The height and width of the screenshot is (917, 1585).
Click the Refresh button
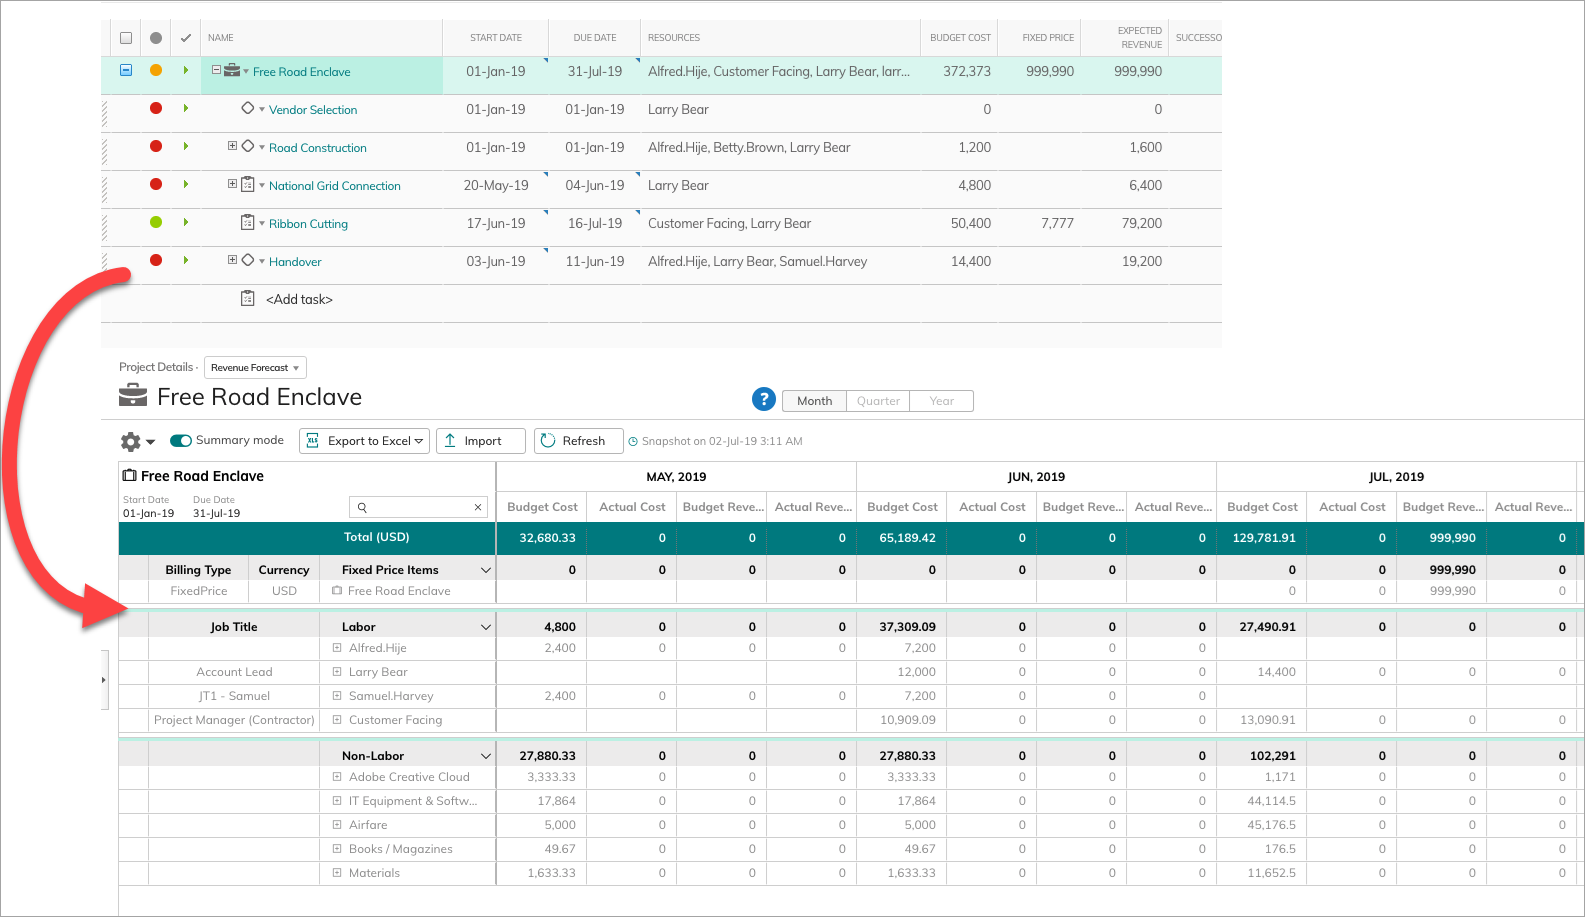578,441
